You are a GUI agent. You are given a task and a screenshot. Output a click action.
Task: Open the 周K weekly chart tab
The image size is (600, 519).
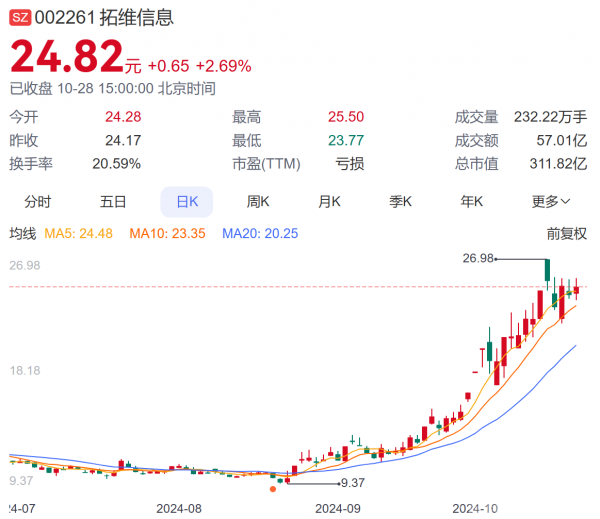pyautogui.click(x=258, y=202)
